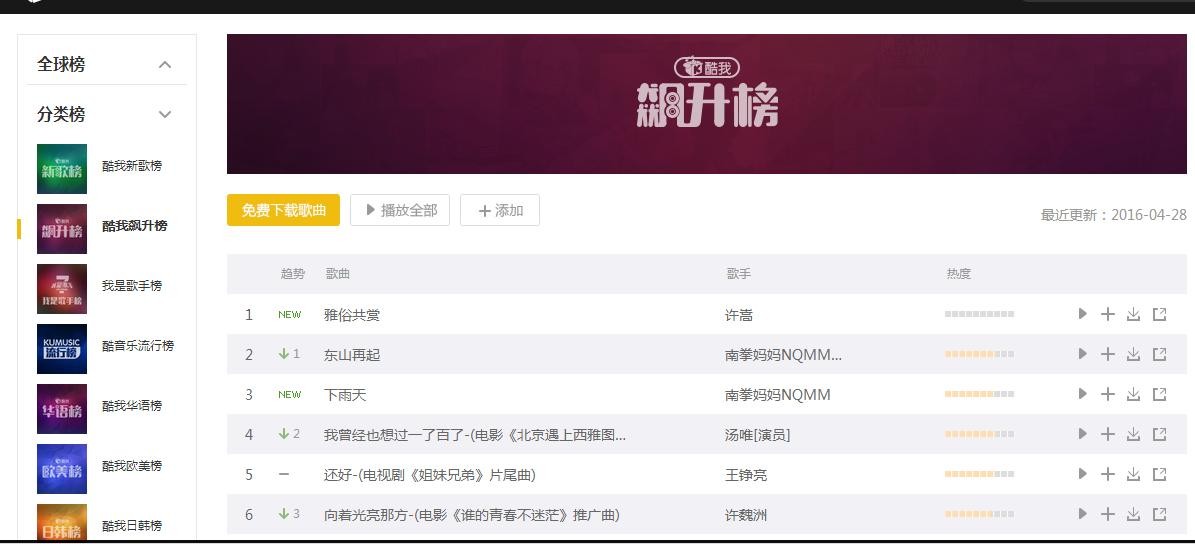Go to the 酷我欧美榜 chart
This screenshot has width=1195, height=544.
tap(132, 466)
